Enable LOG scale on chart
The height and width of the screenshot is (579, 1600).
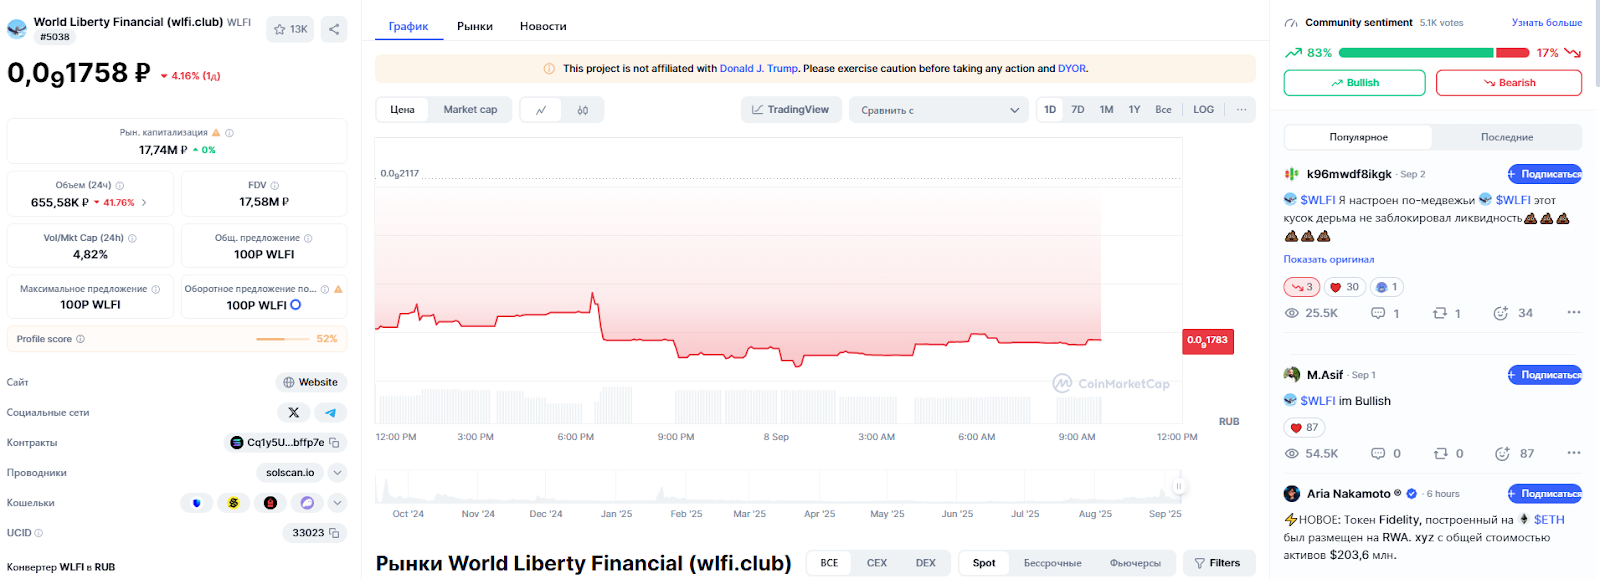point(1203,110)
